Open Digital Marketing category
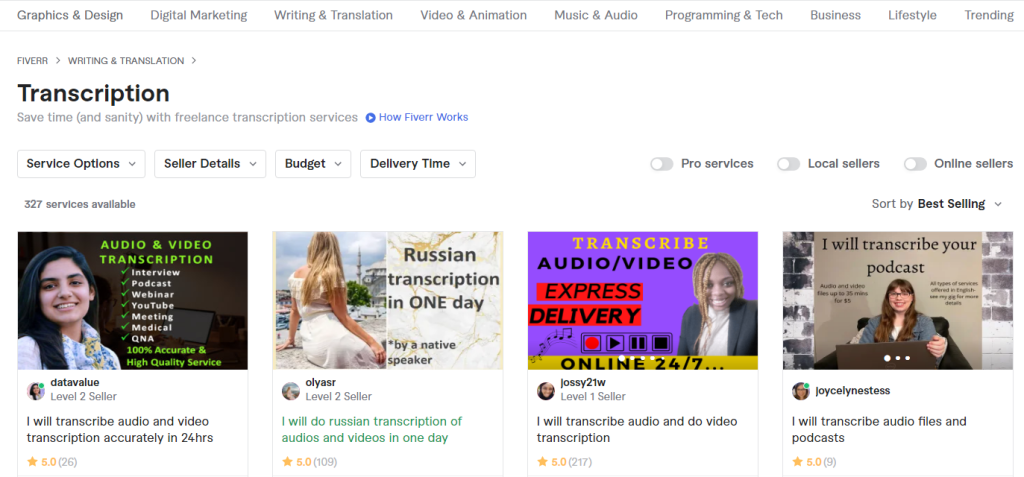The image size is (1024, 477). coord(199,15)
